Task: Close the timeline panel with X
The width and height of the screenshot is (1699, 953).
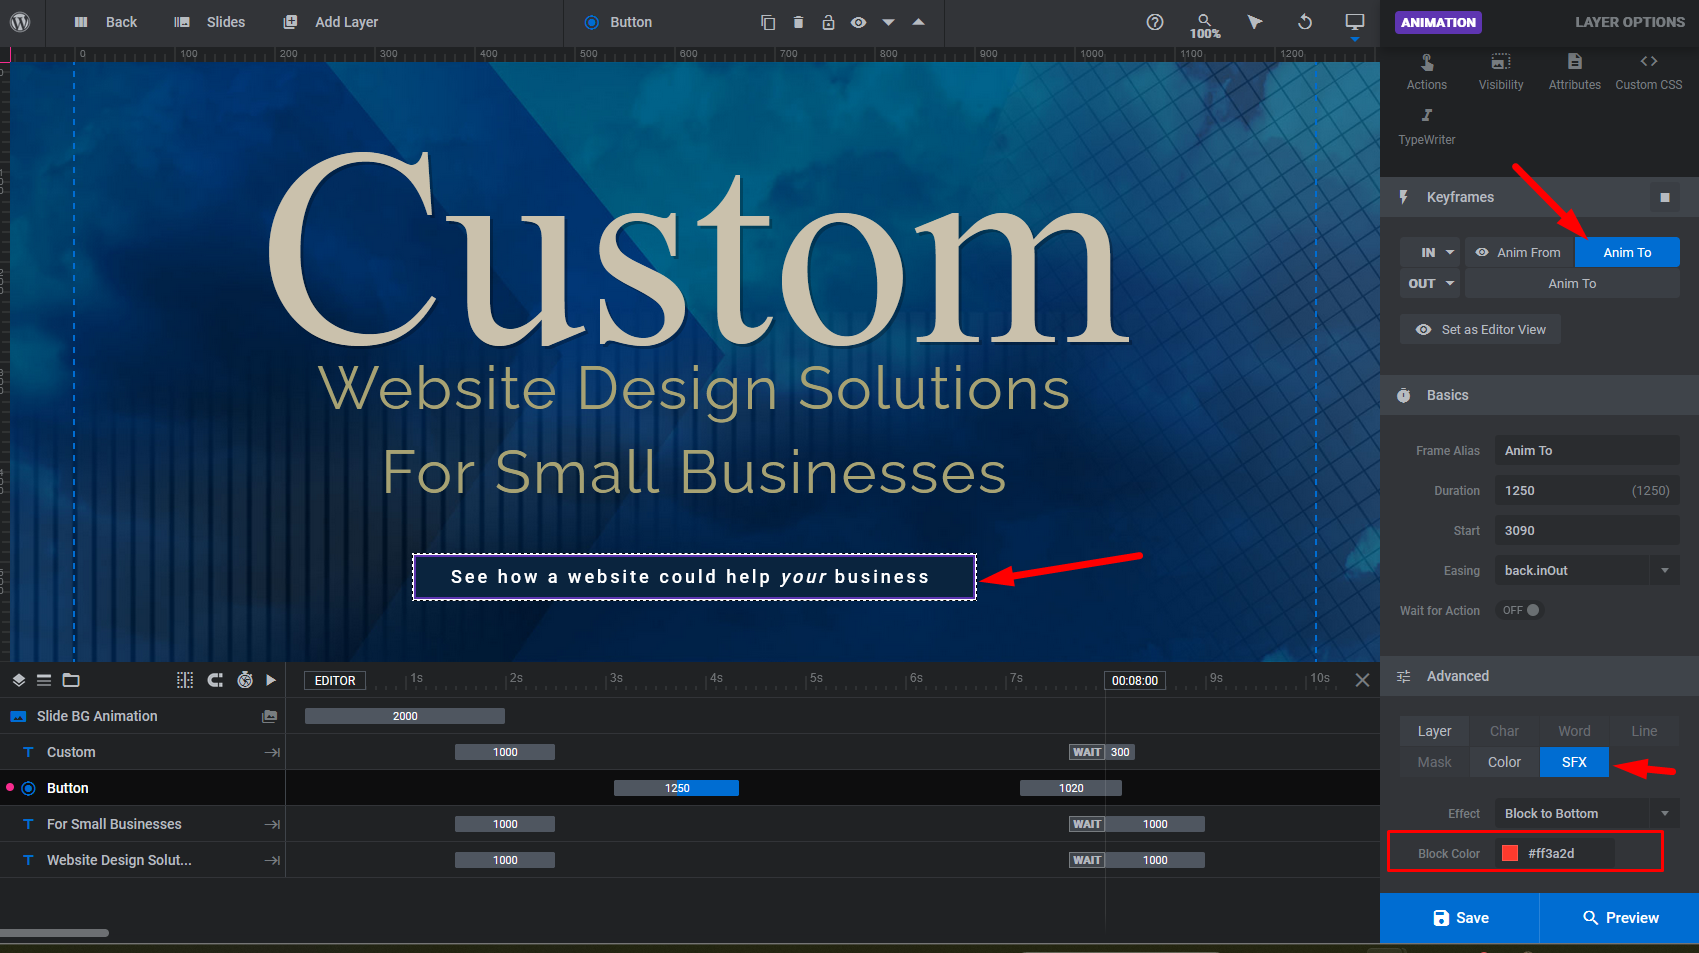Action: 1362,680
